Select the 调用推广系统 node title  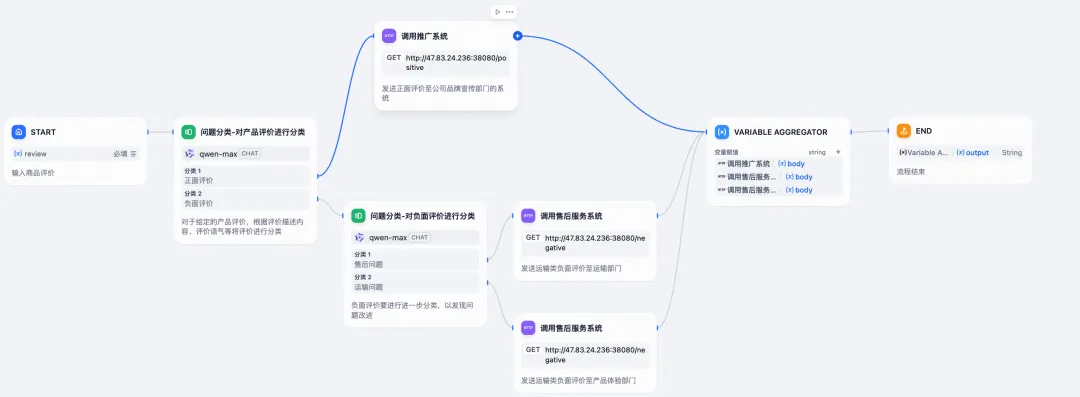(x=424, y=36)
